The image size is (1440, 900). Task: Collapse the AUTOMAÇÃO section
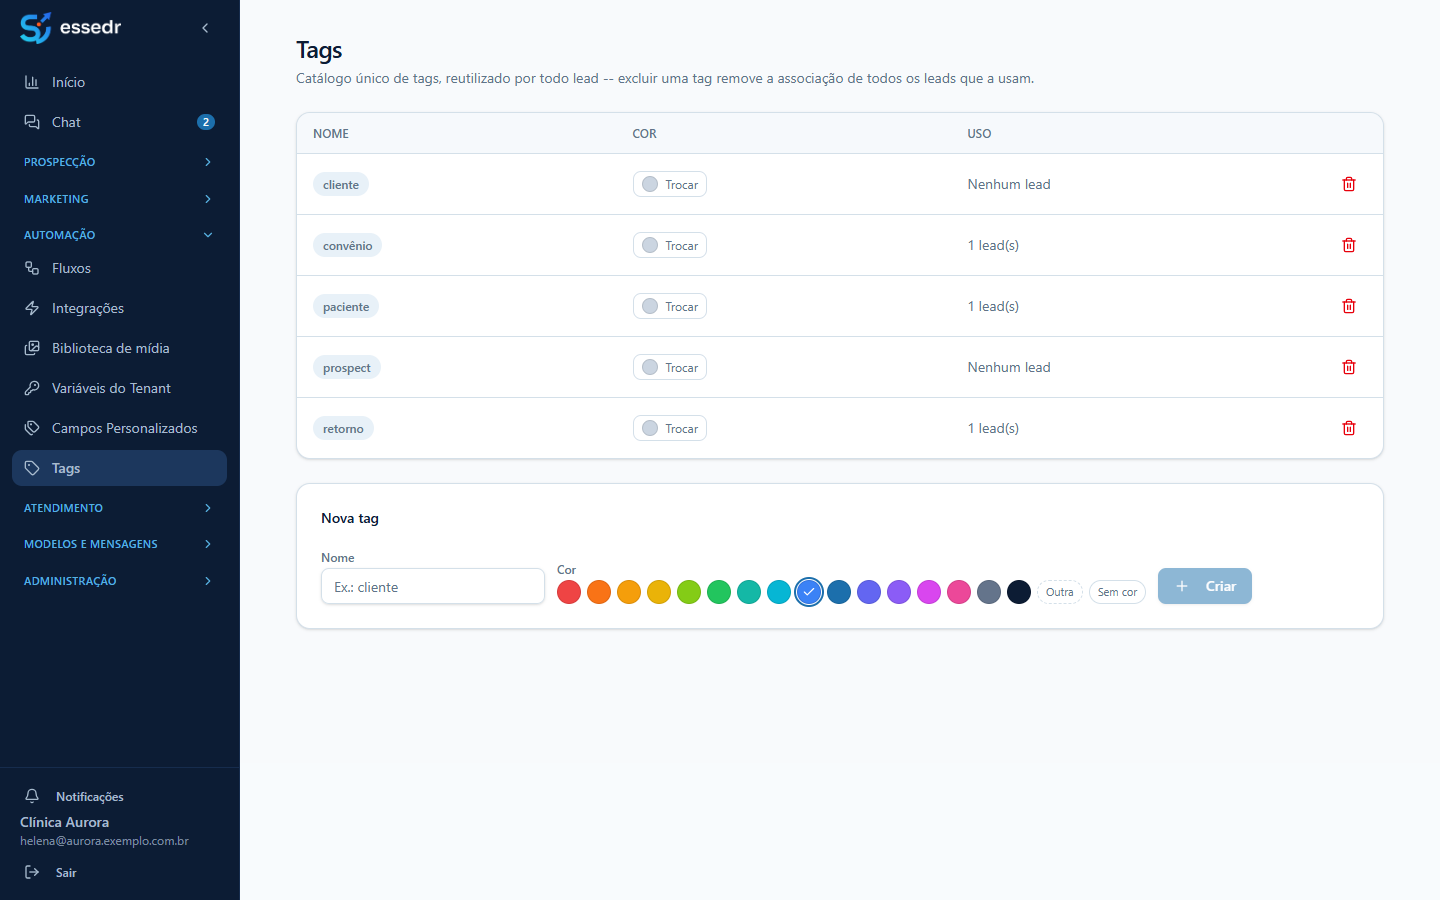click(119, 235)
